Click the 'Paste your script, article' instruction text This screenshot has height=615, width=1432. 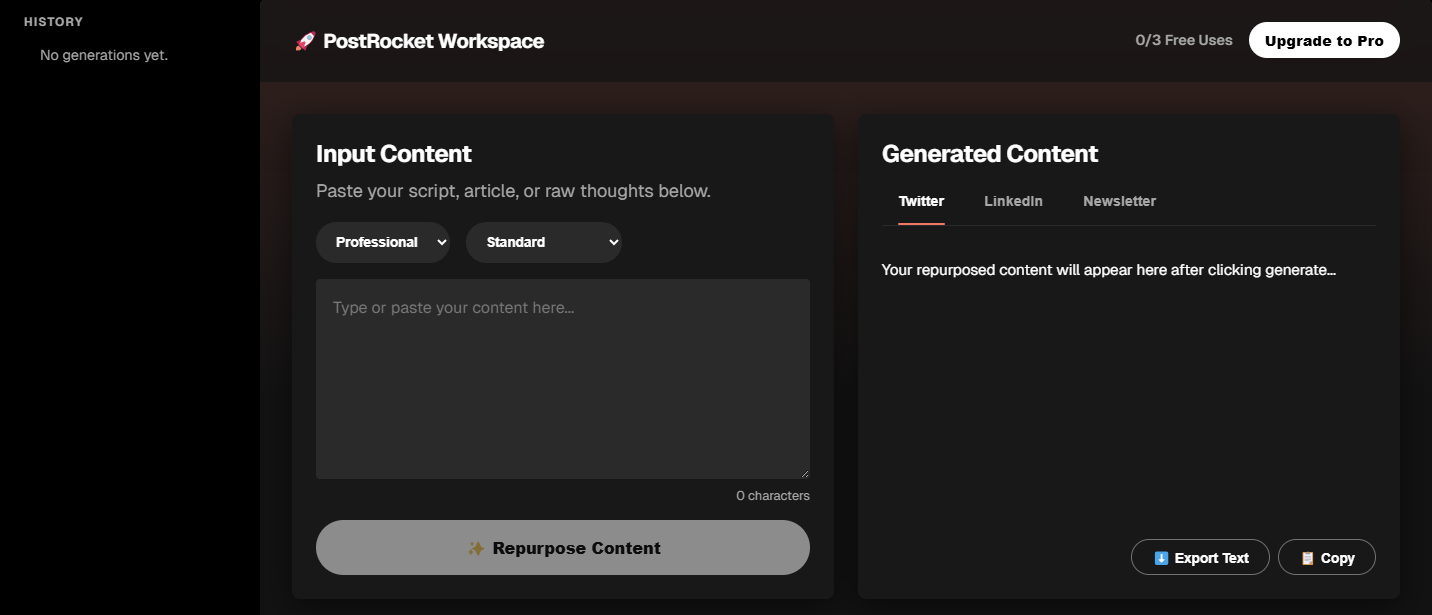pyautogui.click(x=513, y=191)
